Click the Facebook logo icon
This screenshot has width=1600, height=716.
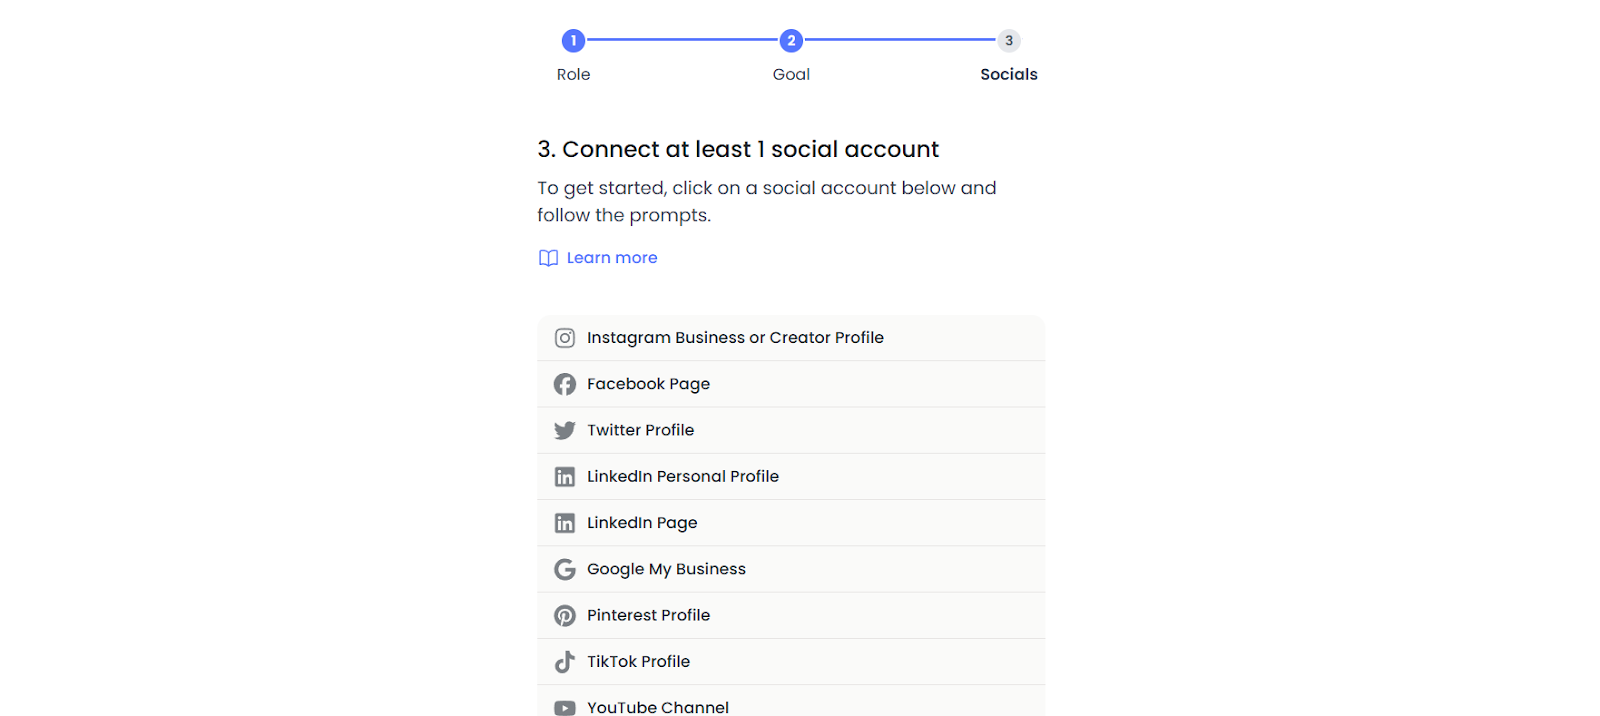pos(565,384)
